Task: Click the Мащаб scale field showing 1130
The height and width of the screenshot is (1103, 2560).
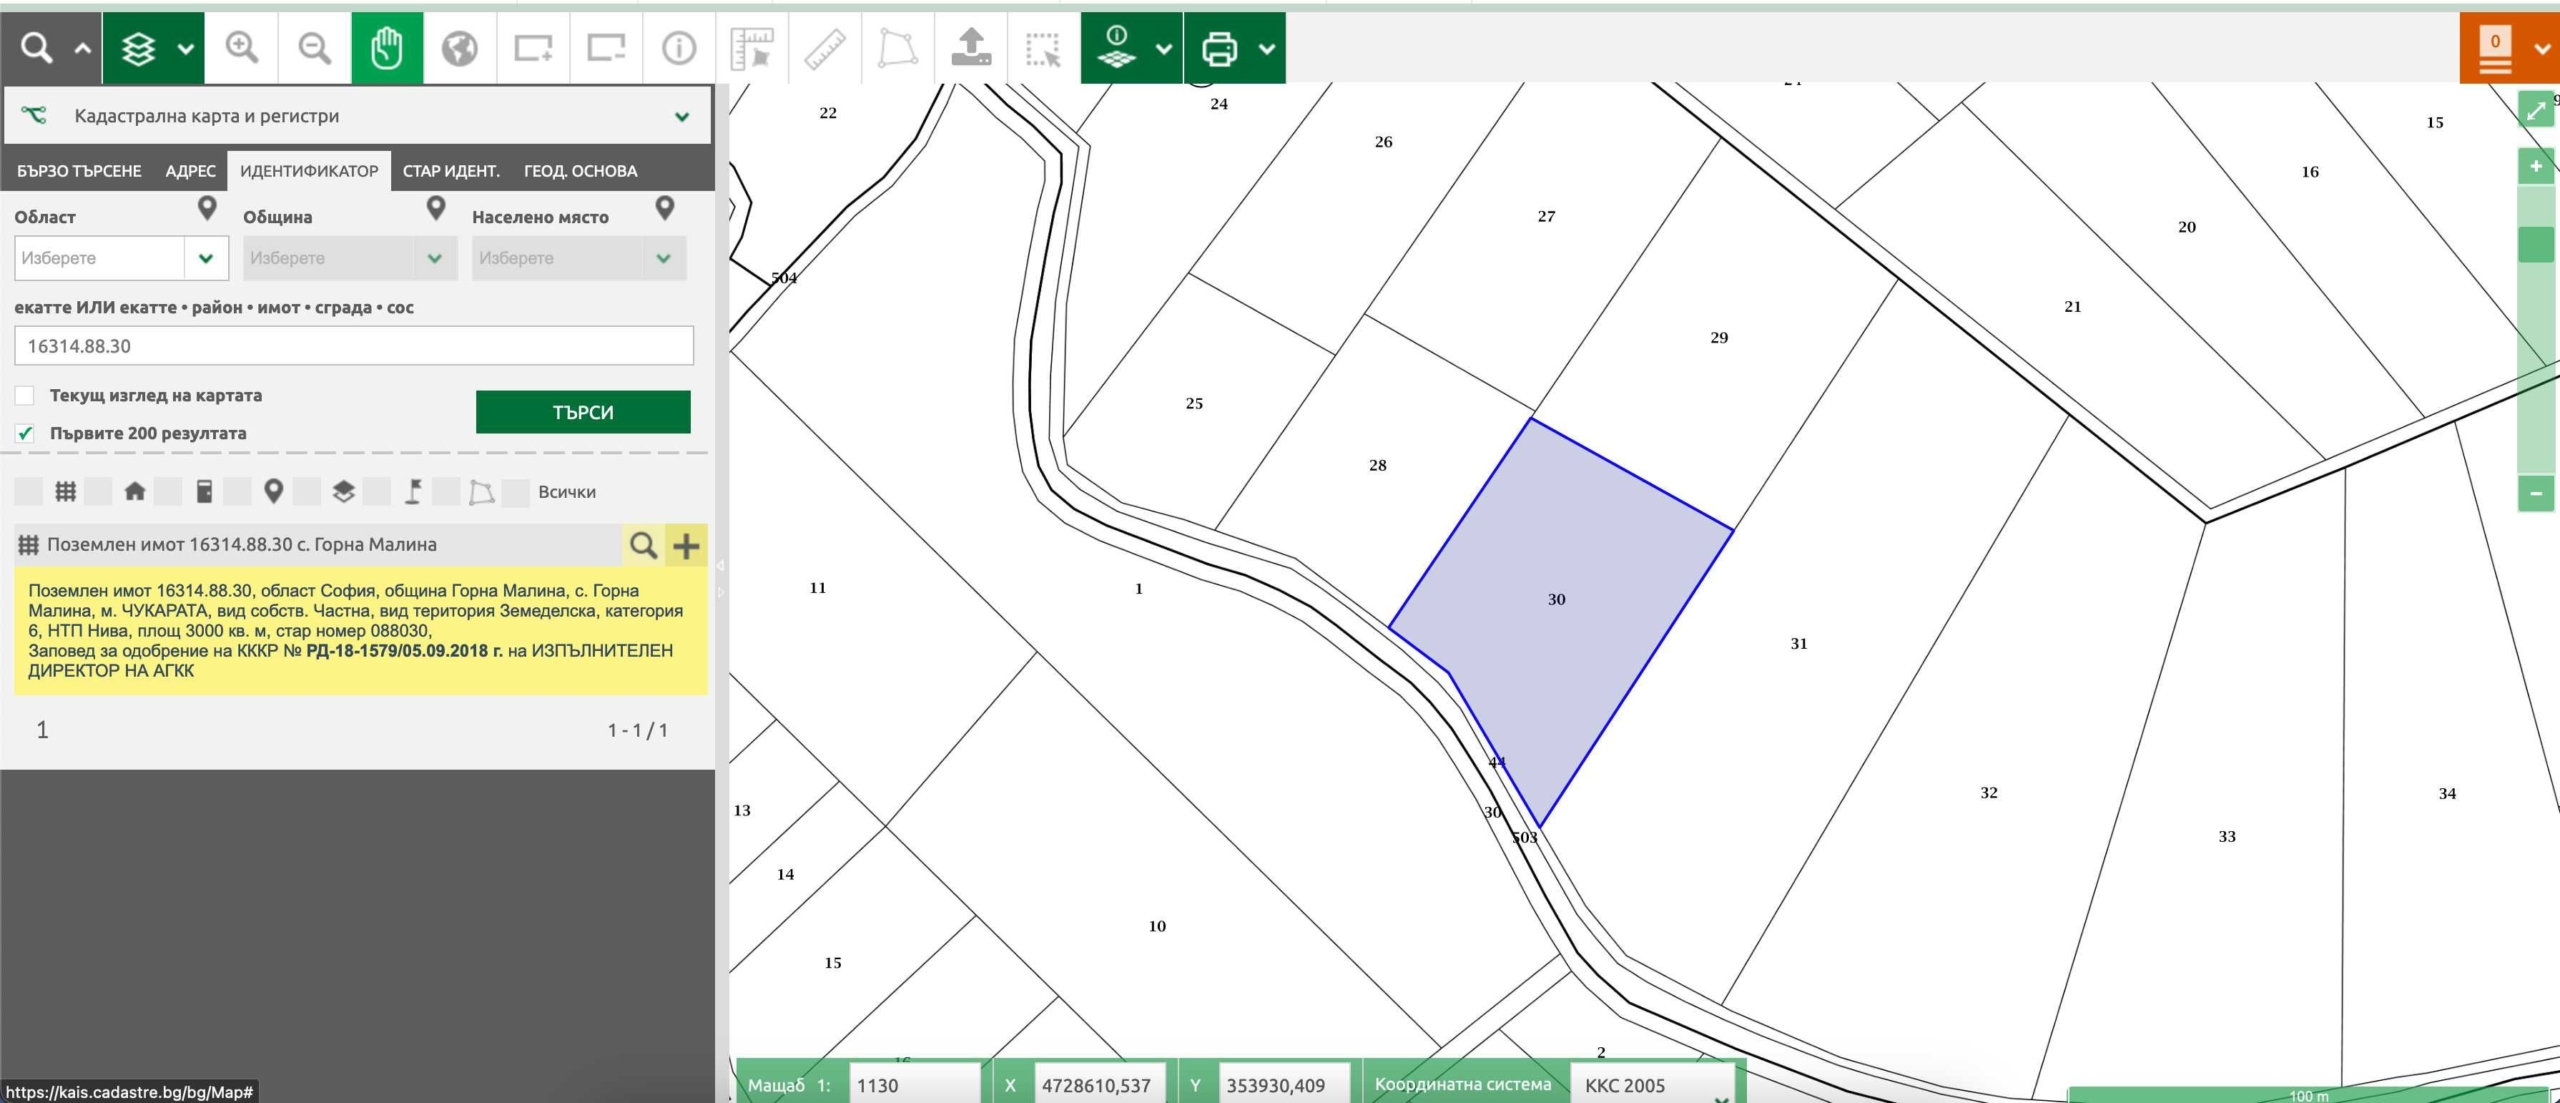Action: pyautogui.click(x=914, y=1085)
